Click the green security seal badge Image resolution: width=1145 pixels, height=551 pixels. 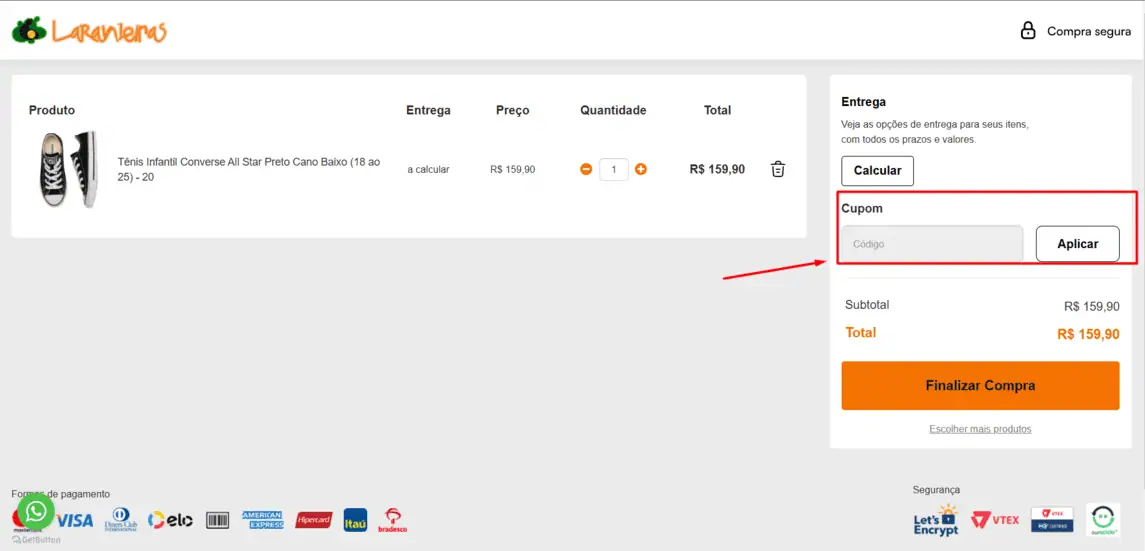1103,520
